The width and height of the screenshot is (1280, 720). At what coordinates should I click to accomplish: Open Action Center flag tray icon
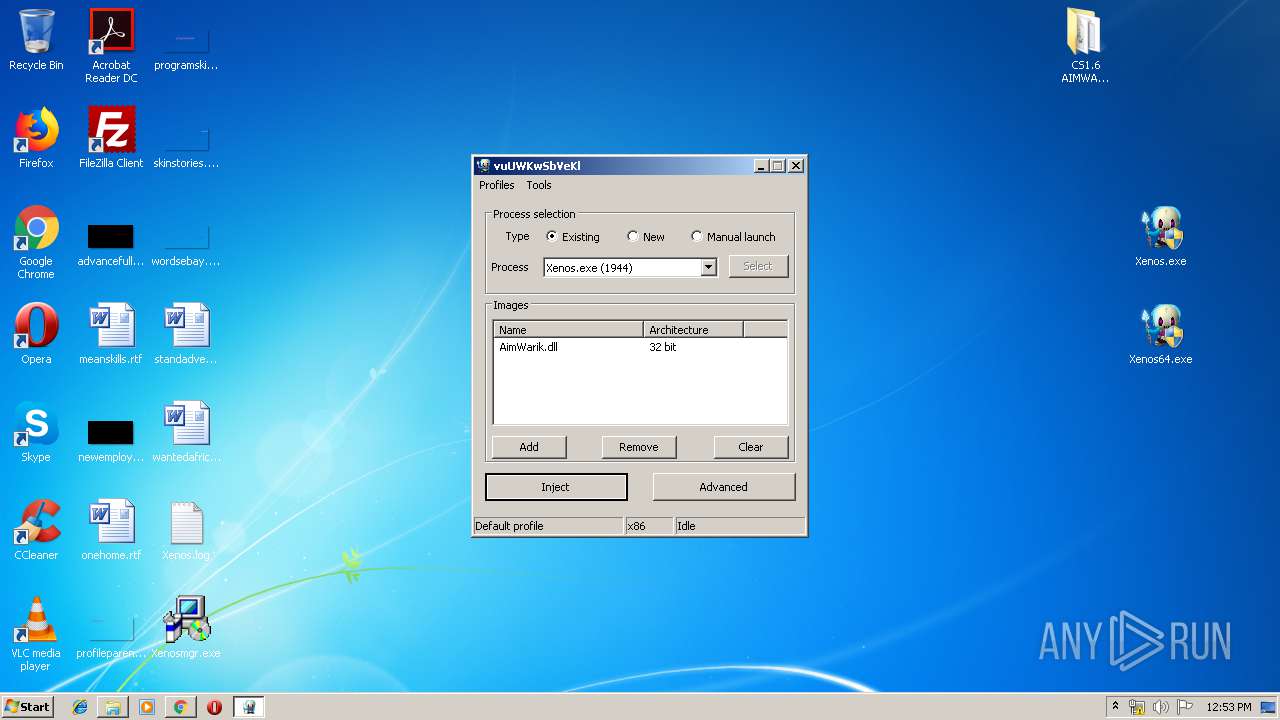pos(1185,707)
